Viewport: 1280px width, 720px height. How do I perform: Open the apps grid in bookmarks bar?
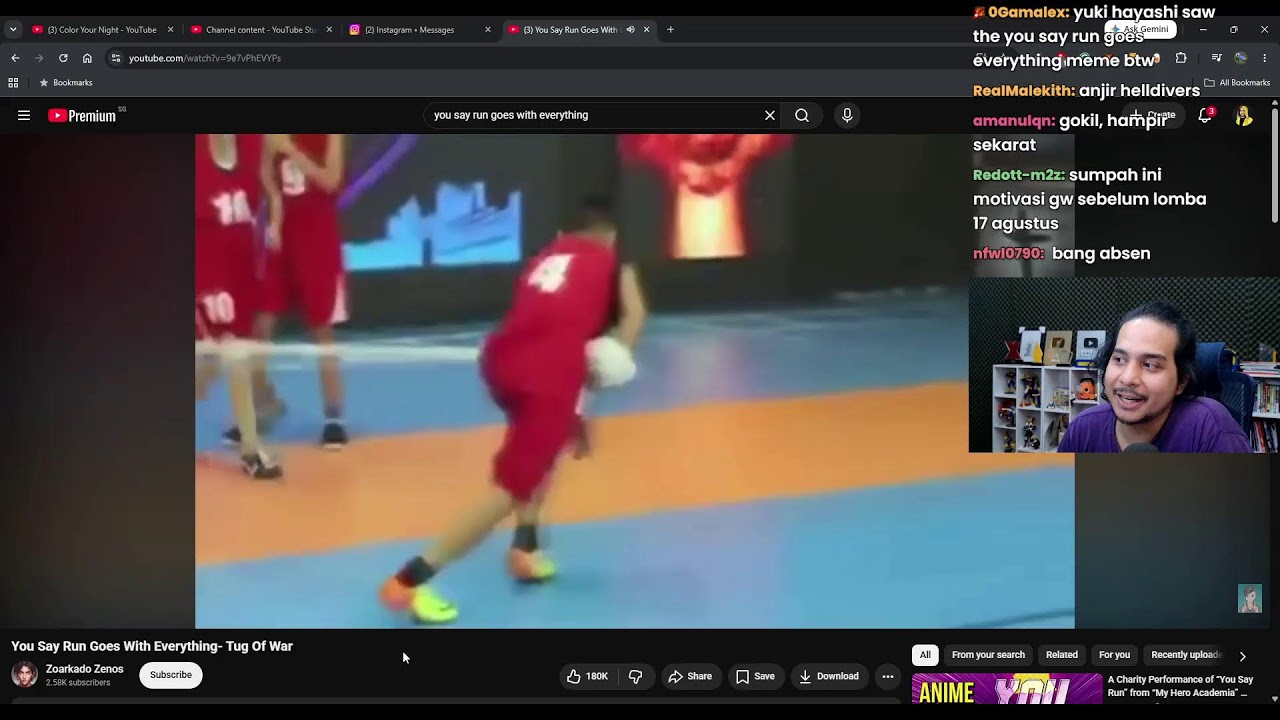click(13, 83)
